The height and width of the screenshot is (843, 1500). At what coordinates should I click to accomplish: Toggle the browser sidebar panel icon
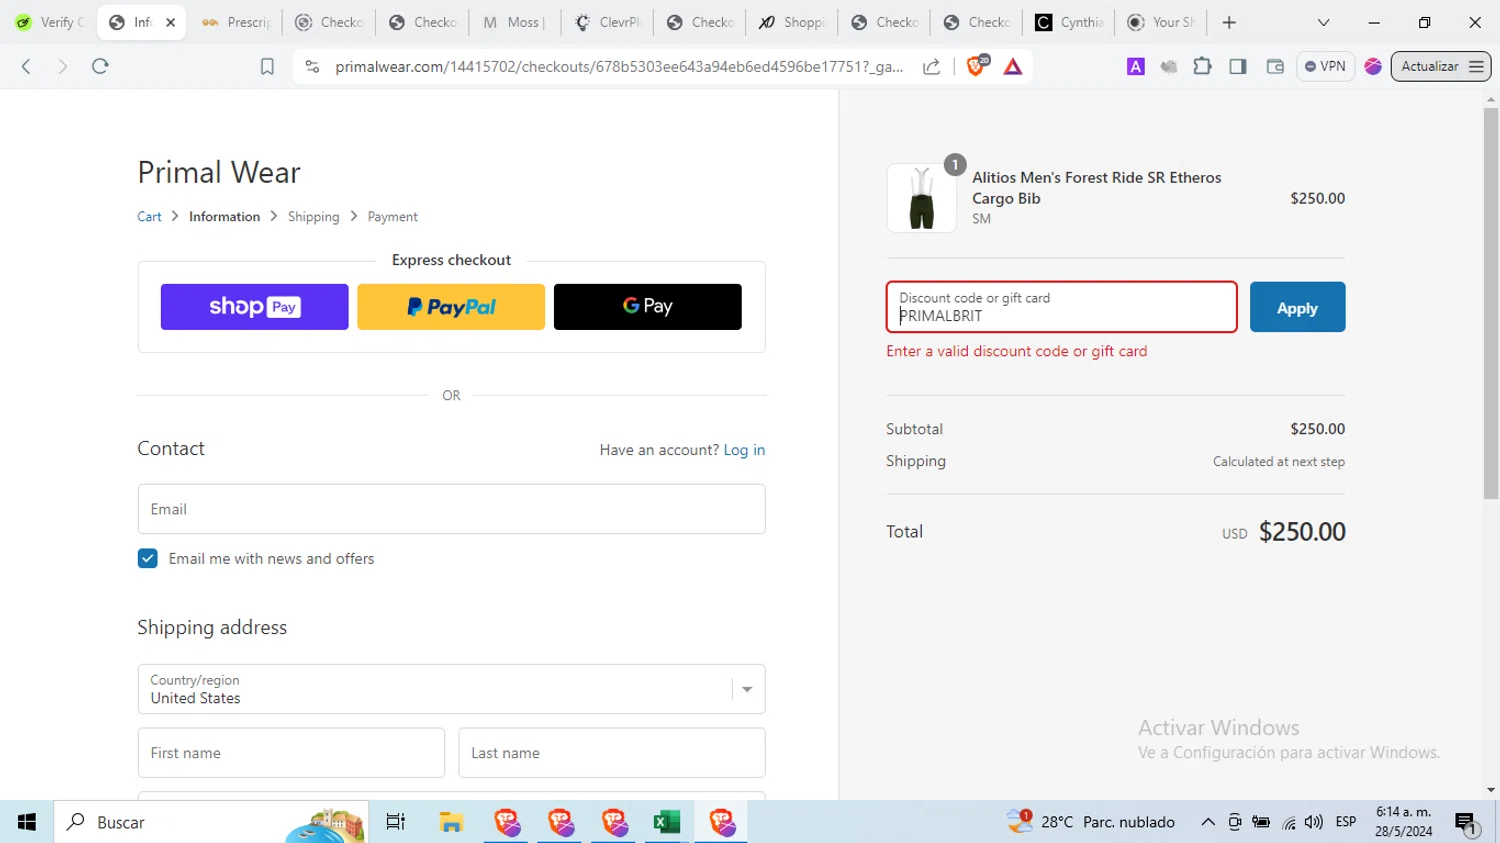coord(1238,66)
